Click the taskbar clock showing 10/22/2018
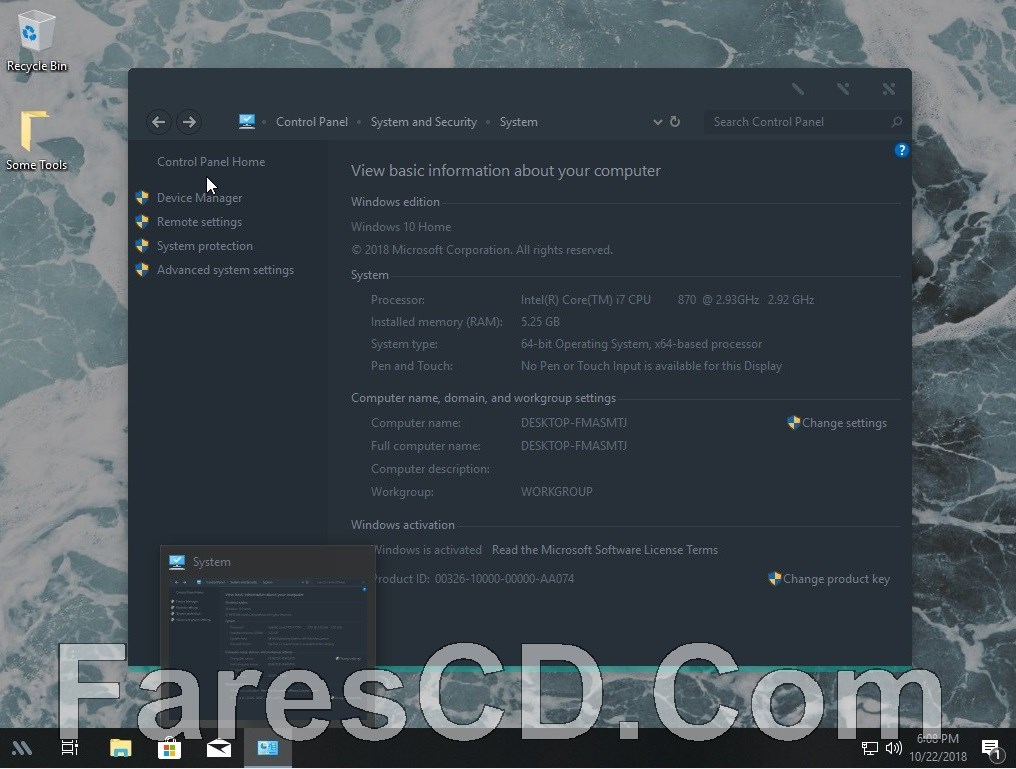 pyautogui.click(x=938, y=748)
